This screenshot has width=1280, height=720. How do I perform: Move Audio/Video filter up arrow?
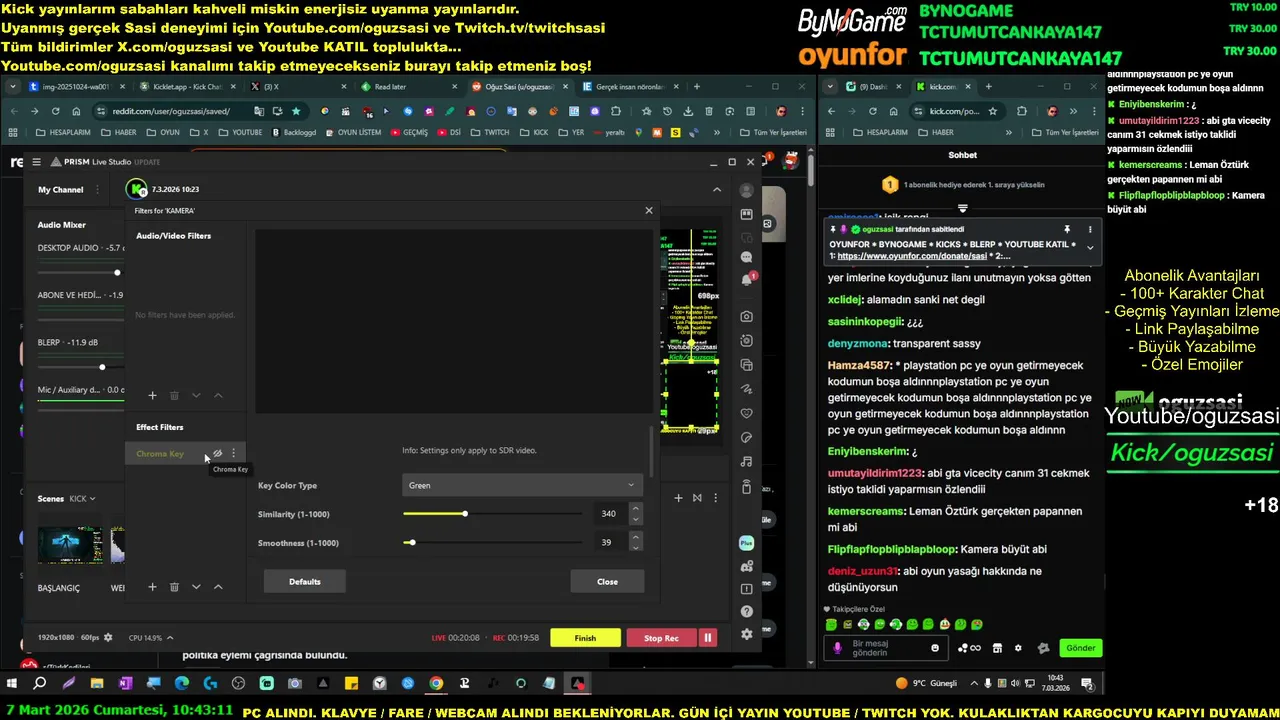[218, 396]
